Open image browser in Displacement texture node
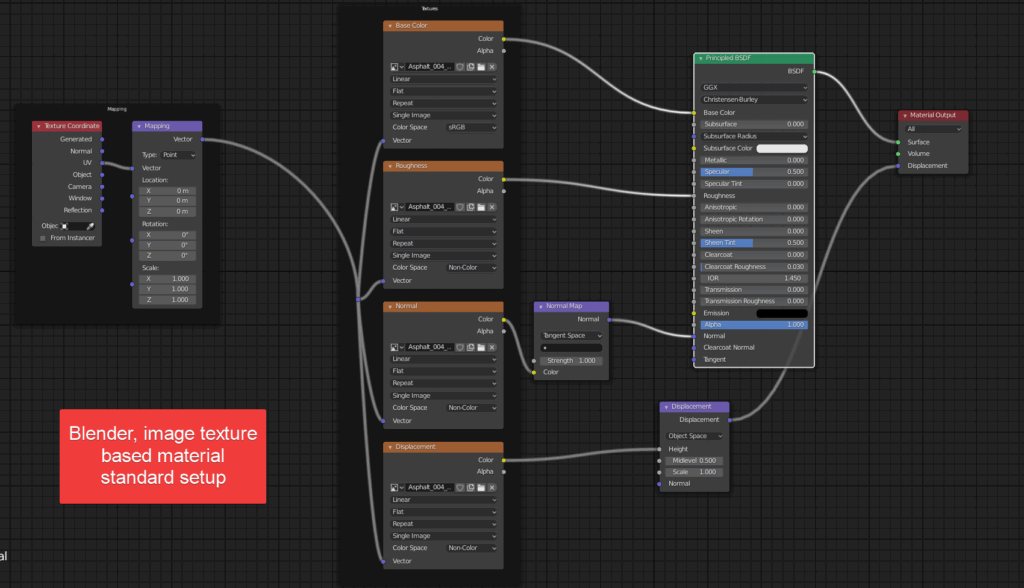 [x=396, y=487]
